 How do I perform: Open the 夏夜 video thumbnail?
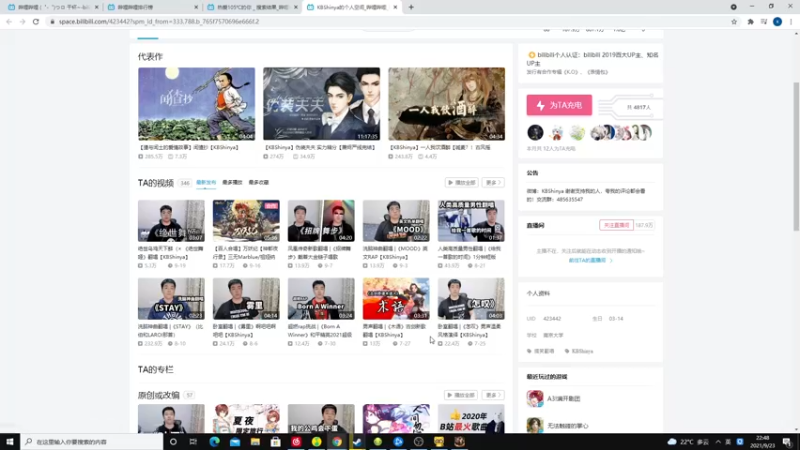tap(246, 419)
